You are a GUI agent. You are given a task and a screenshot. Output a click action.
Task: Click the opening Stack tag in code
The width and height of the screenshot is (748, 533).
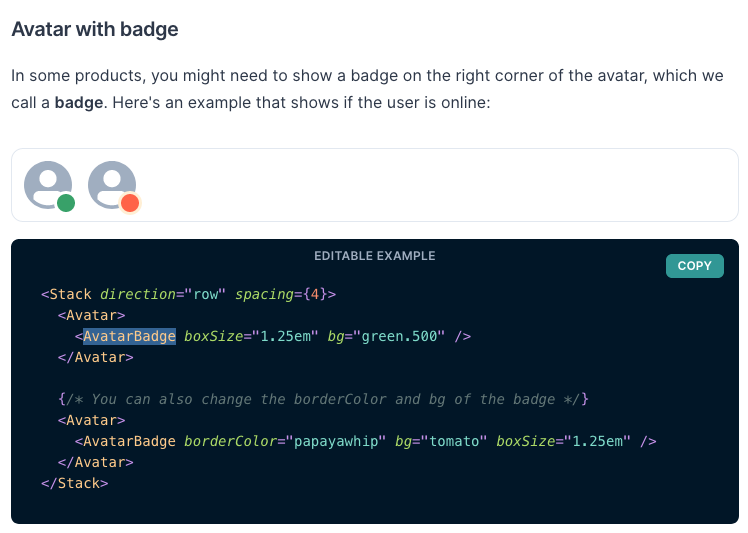[x=70, y=294]
